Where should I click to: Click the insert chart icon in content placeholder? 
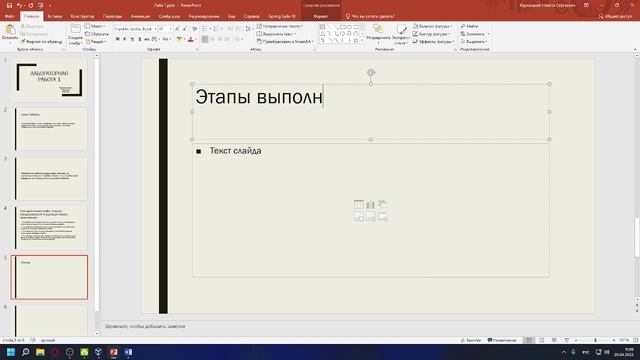click(371, 204)
